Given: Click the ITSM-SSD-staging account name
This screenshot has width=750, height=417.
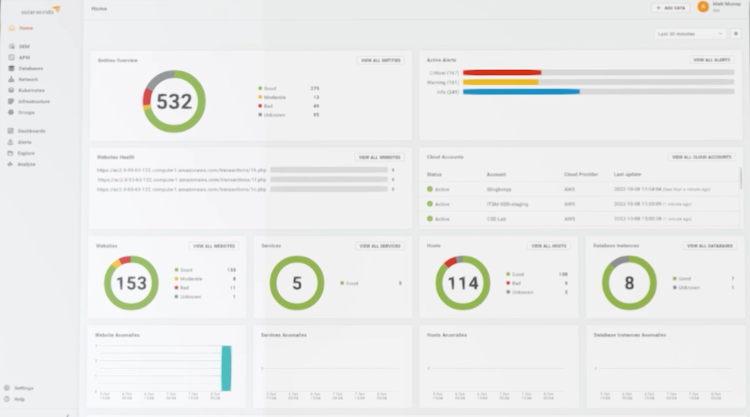Looking at the screenshot, I should 507,204.
